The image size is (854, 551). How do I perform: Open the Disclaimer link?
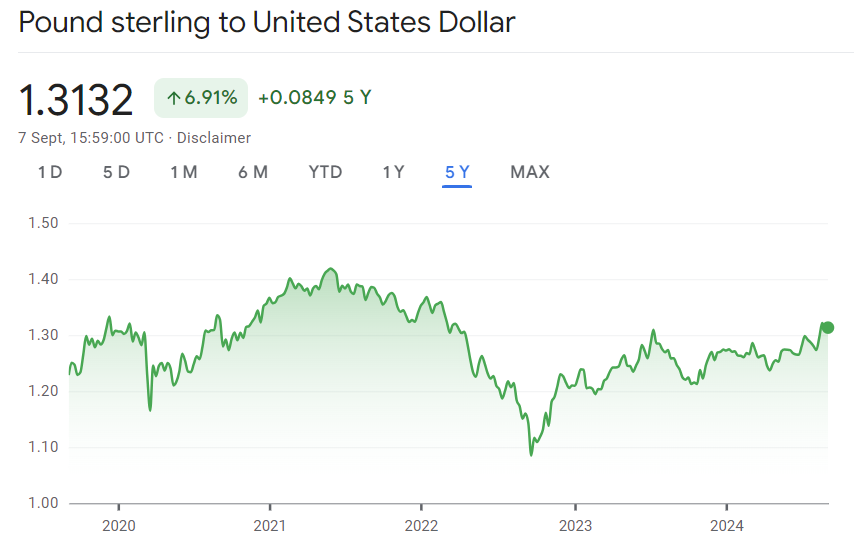[x=214, y=138]
